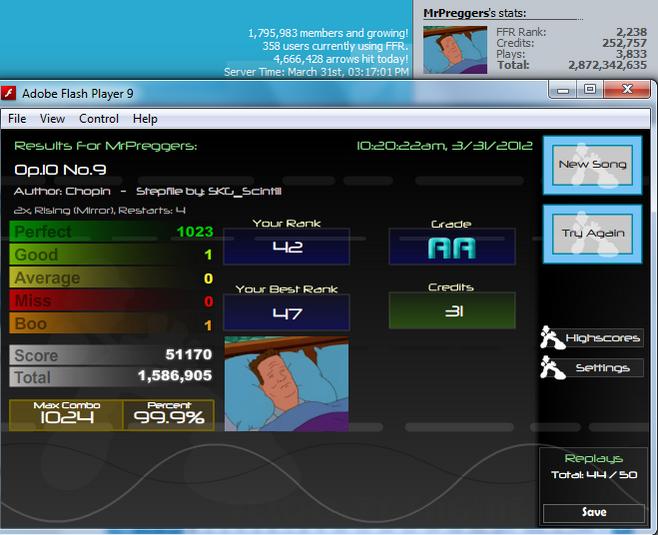Click the AA Grade box
Viewport: 658px width, 535px height.
(452, 247)
